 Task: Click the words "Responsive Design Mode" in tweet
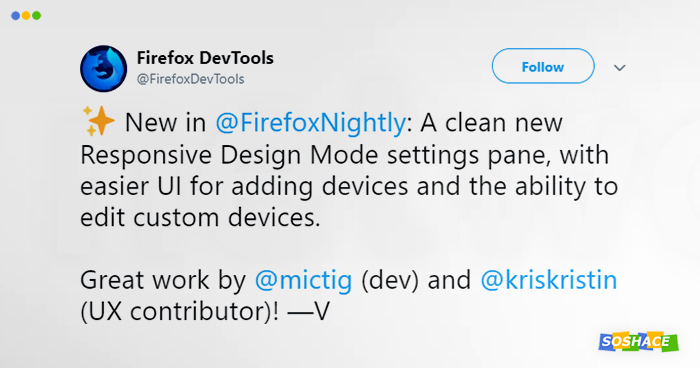click(x=229, y=156)
